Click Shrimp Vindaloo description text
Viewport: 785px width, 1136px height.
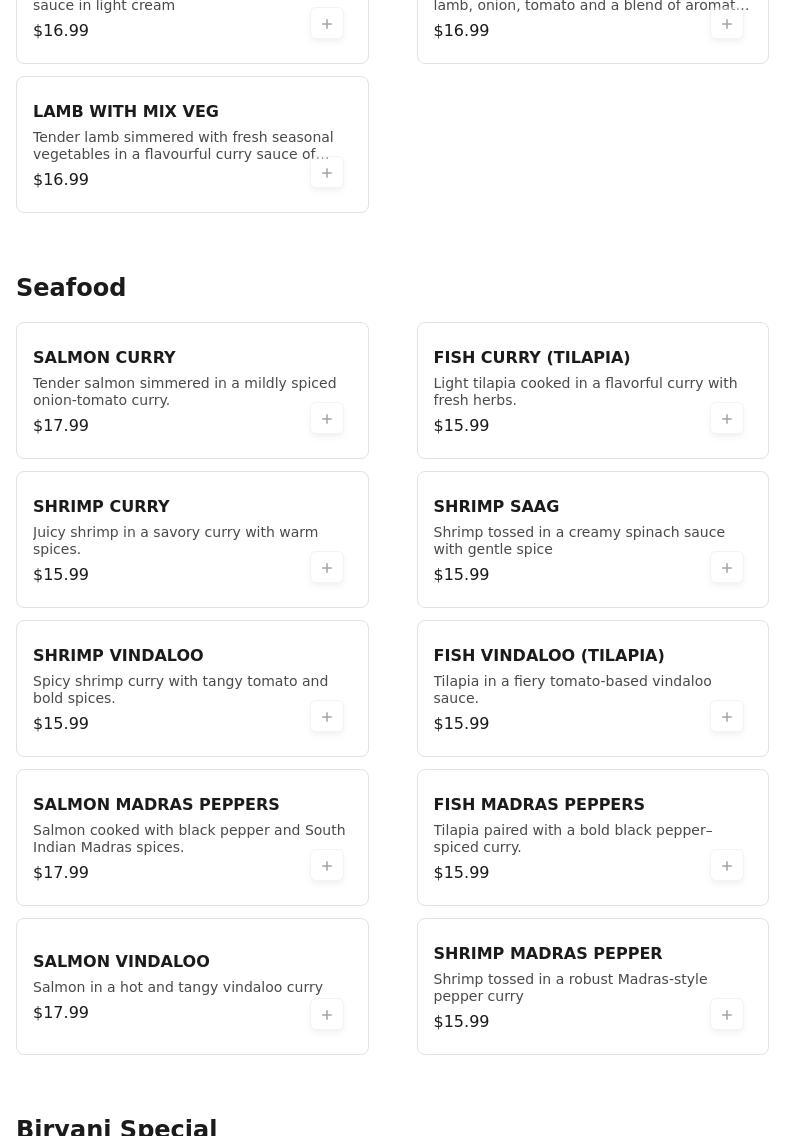click(180, 690)
